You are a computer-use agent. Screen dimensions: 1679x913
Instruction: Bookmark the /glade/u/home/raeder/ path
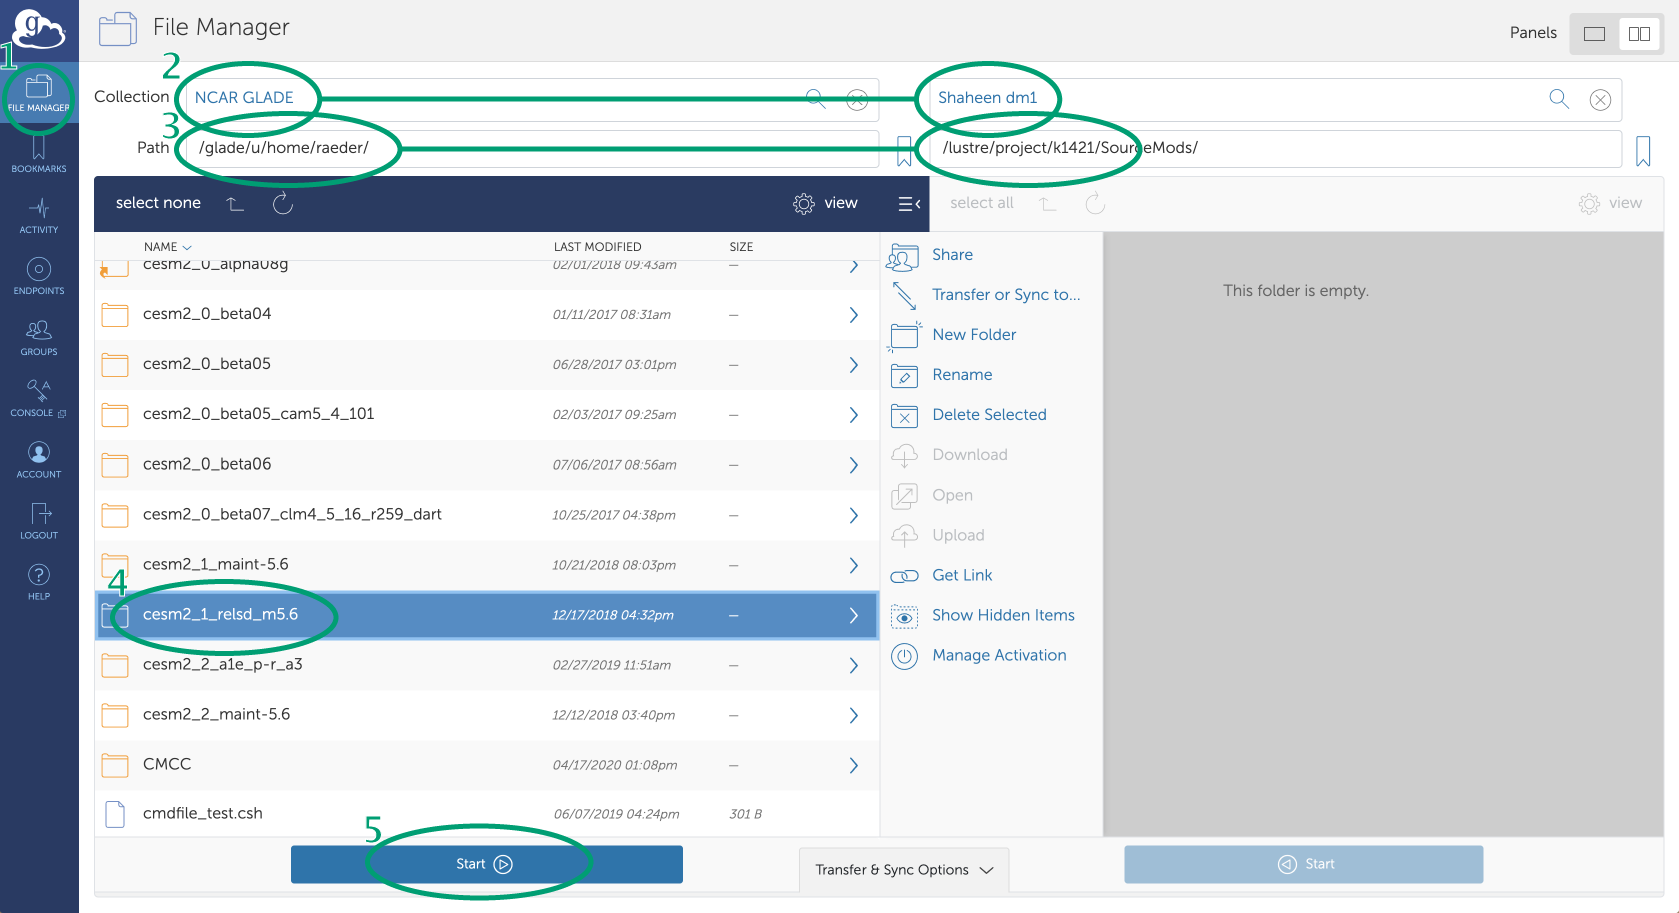click(x=904, y=151)
